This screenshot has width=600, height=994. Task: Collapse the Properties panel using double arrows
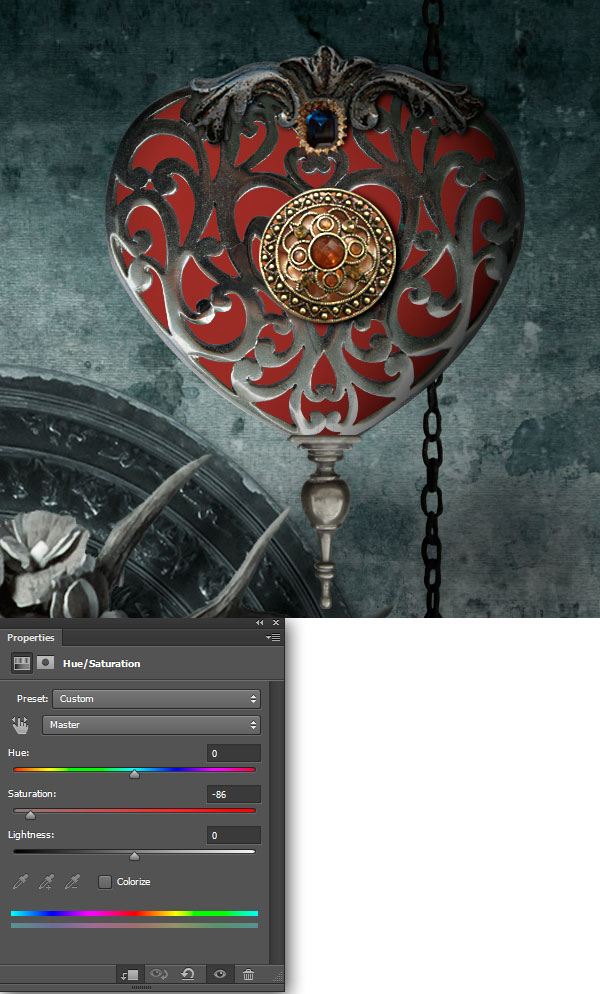pos(259,623)
